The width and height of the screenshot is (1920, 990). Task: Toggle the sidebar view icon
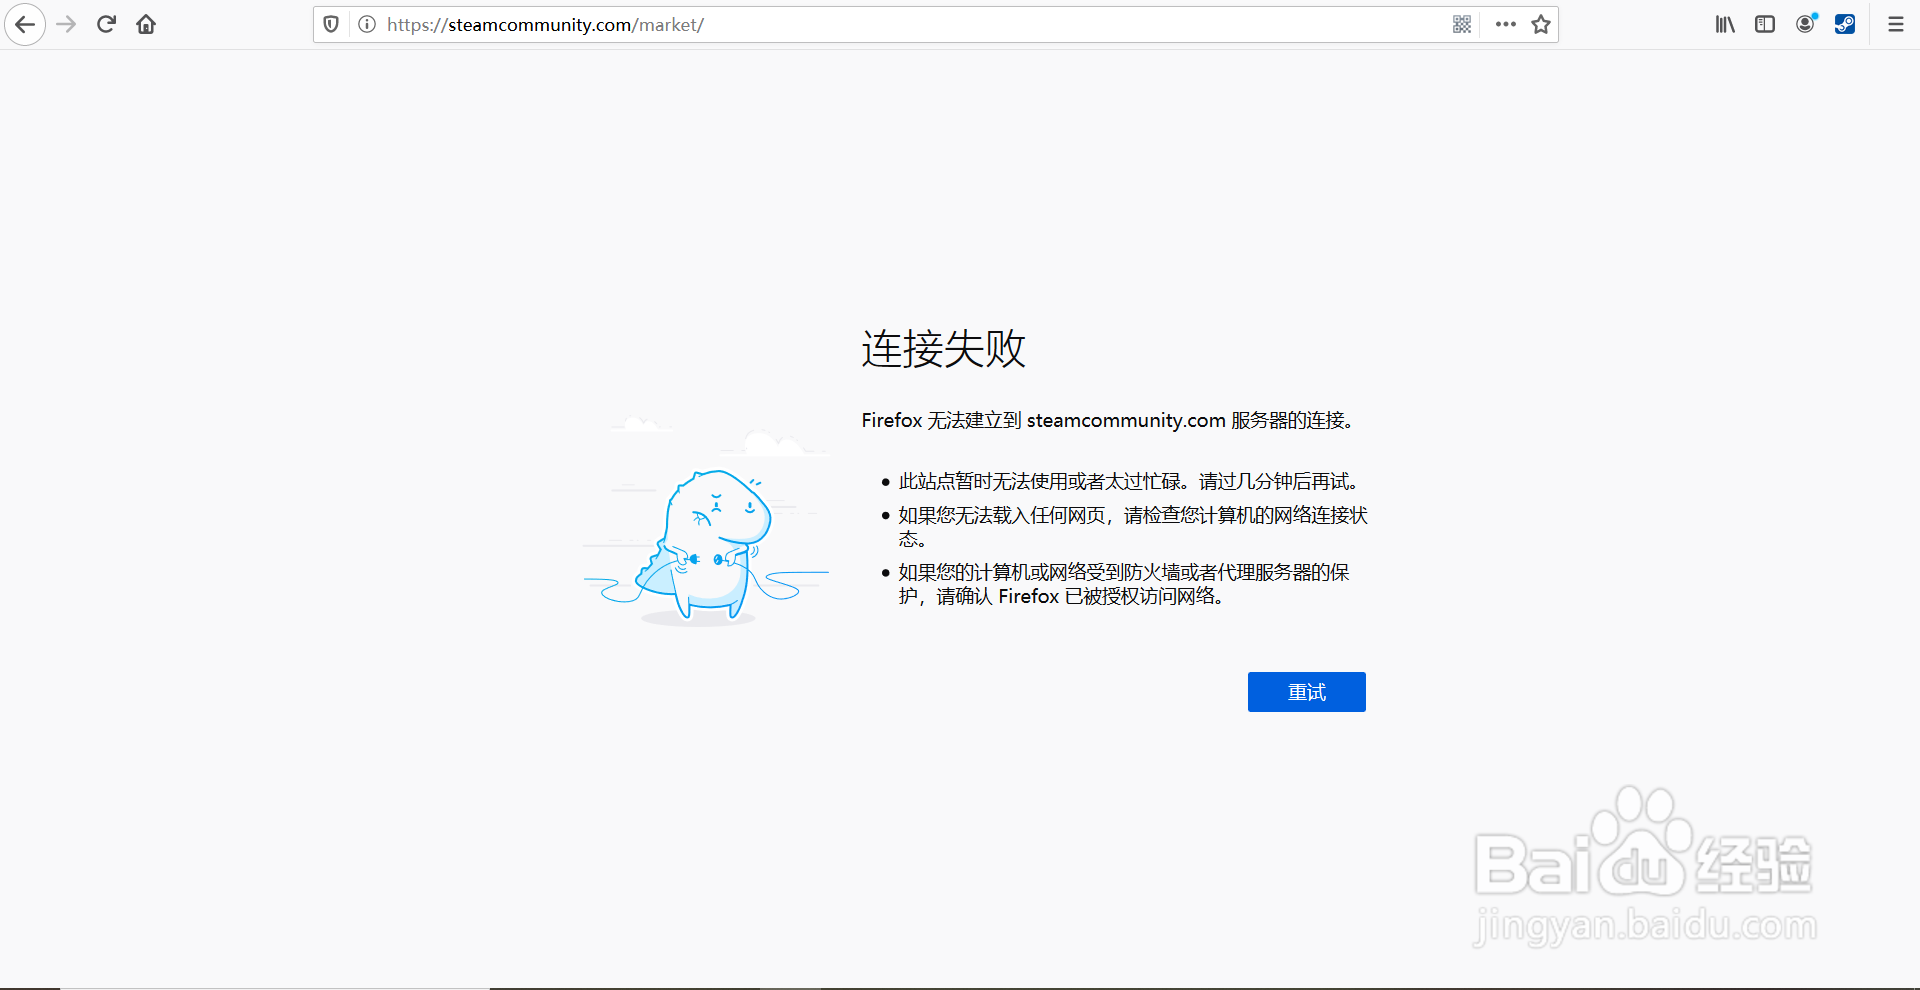(1765, 24)
